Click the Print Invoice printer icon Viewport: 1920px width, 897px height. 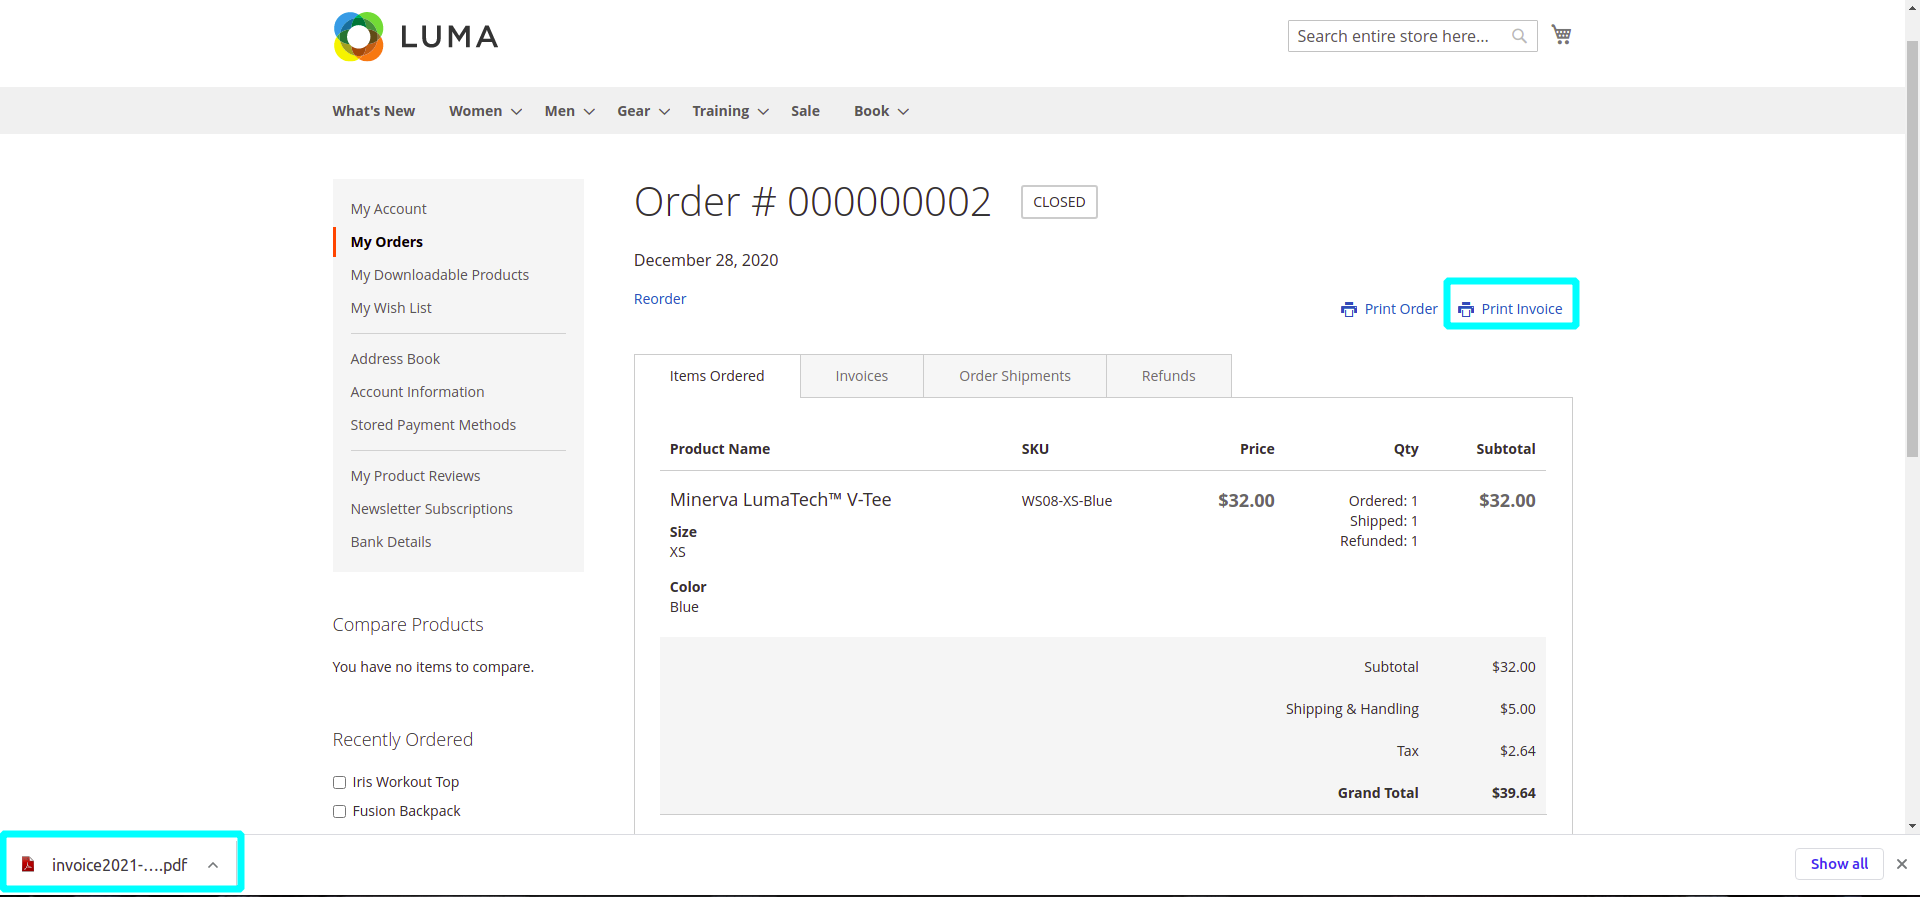1466,309
